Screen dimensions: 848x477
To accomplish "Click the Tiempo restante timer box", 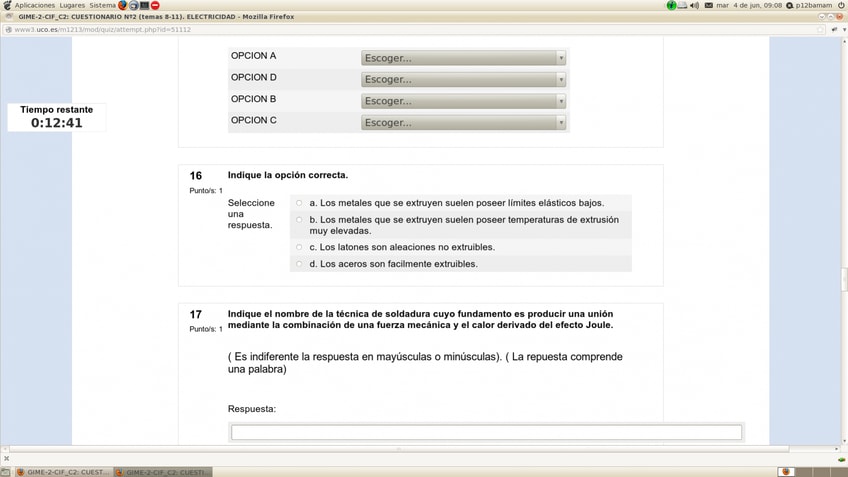I will 57,117.
